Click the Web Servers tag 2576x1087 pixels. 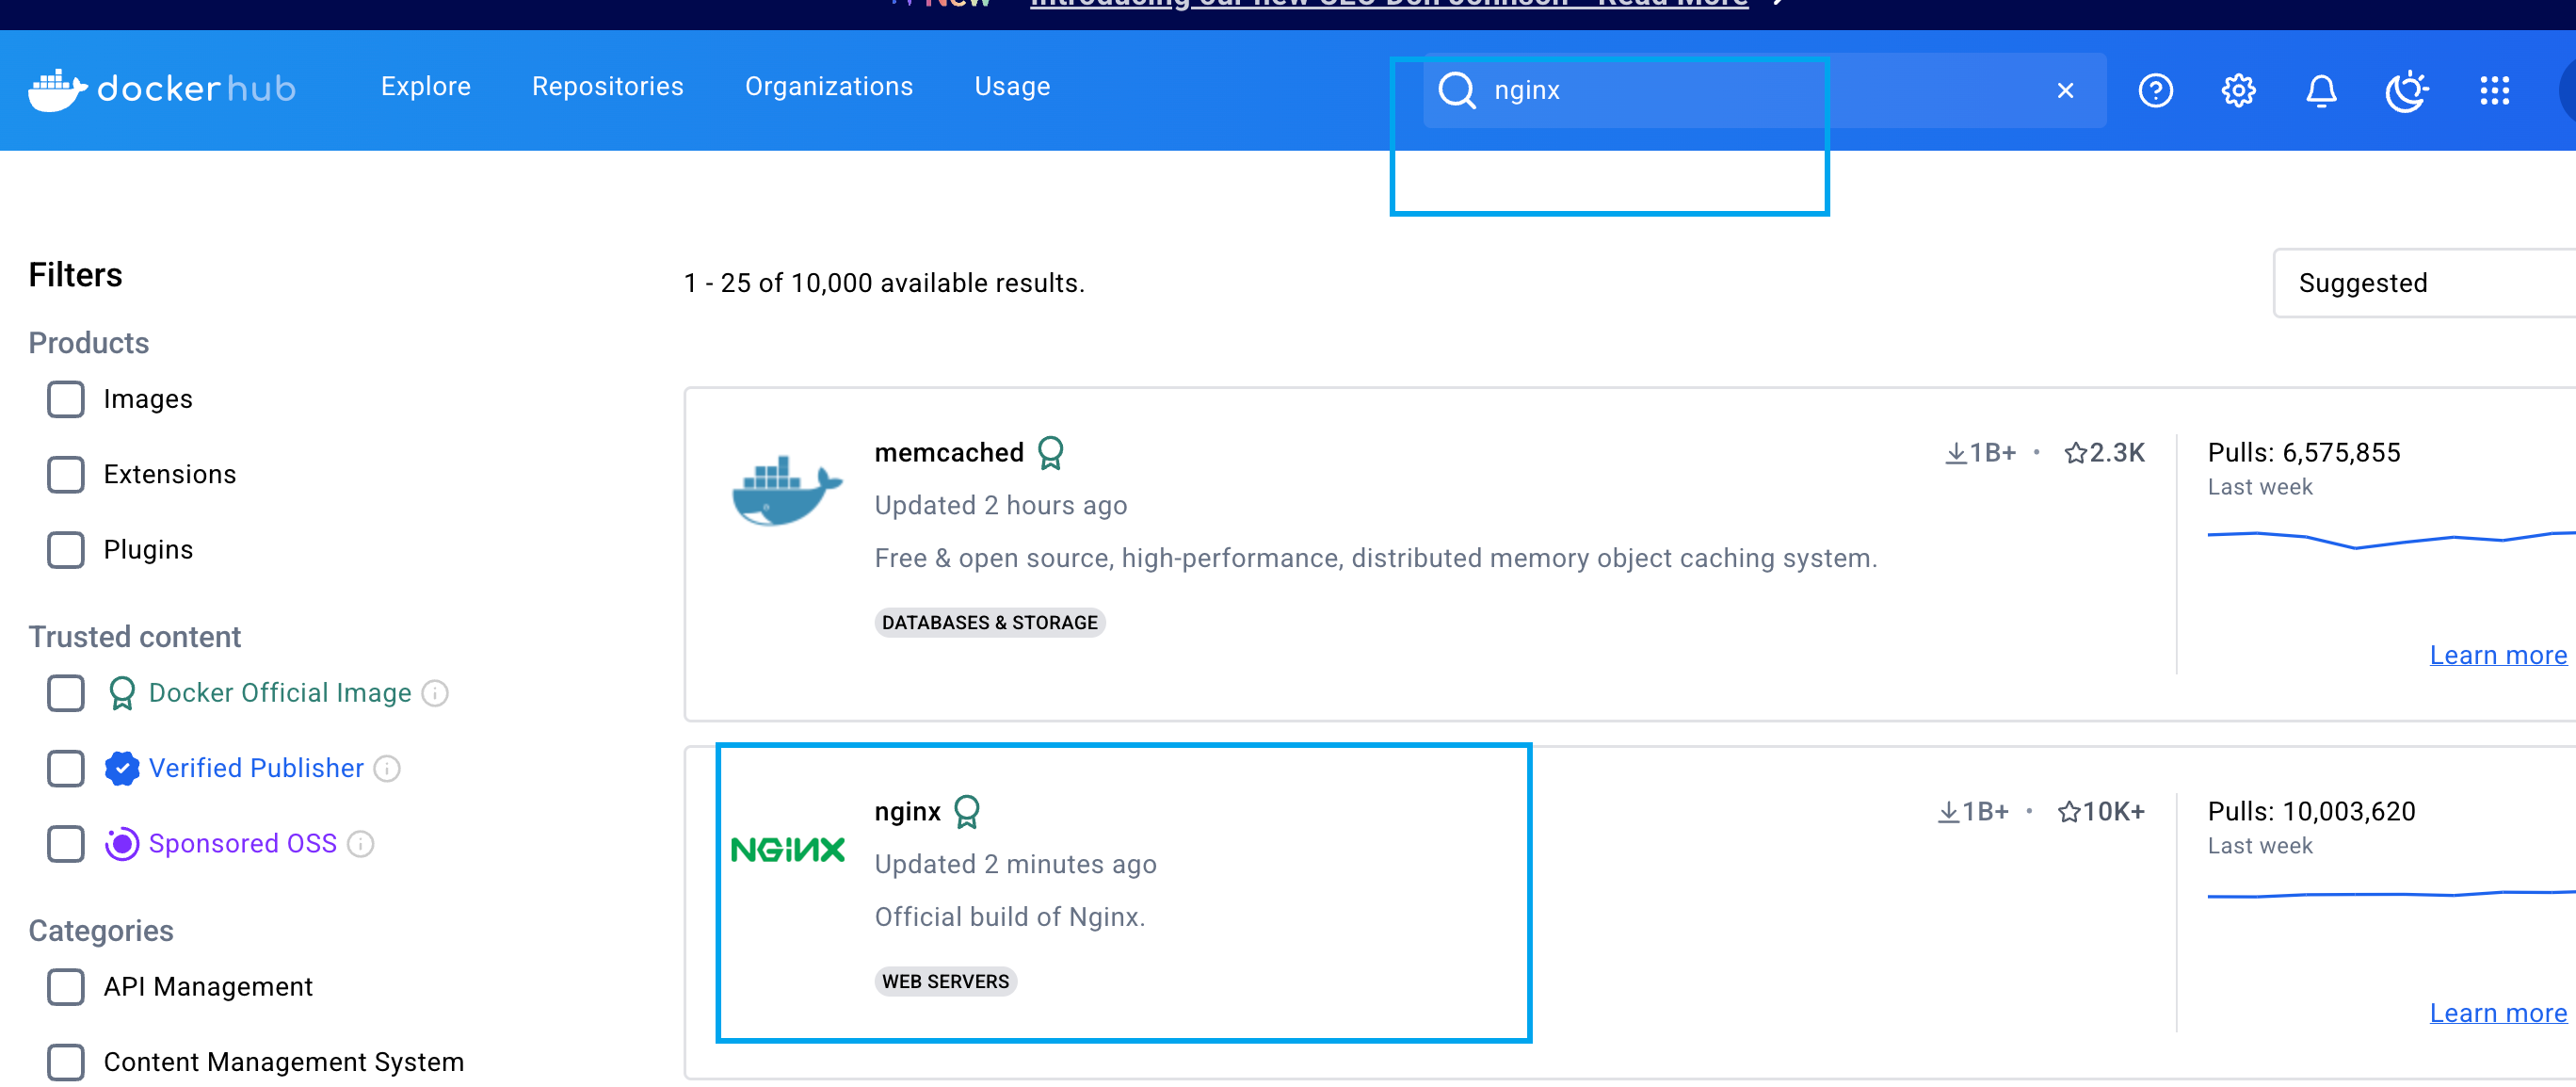945,982
